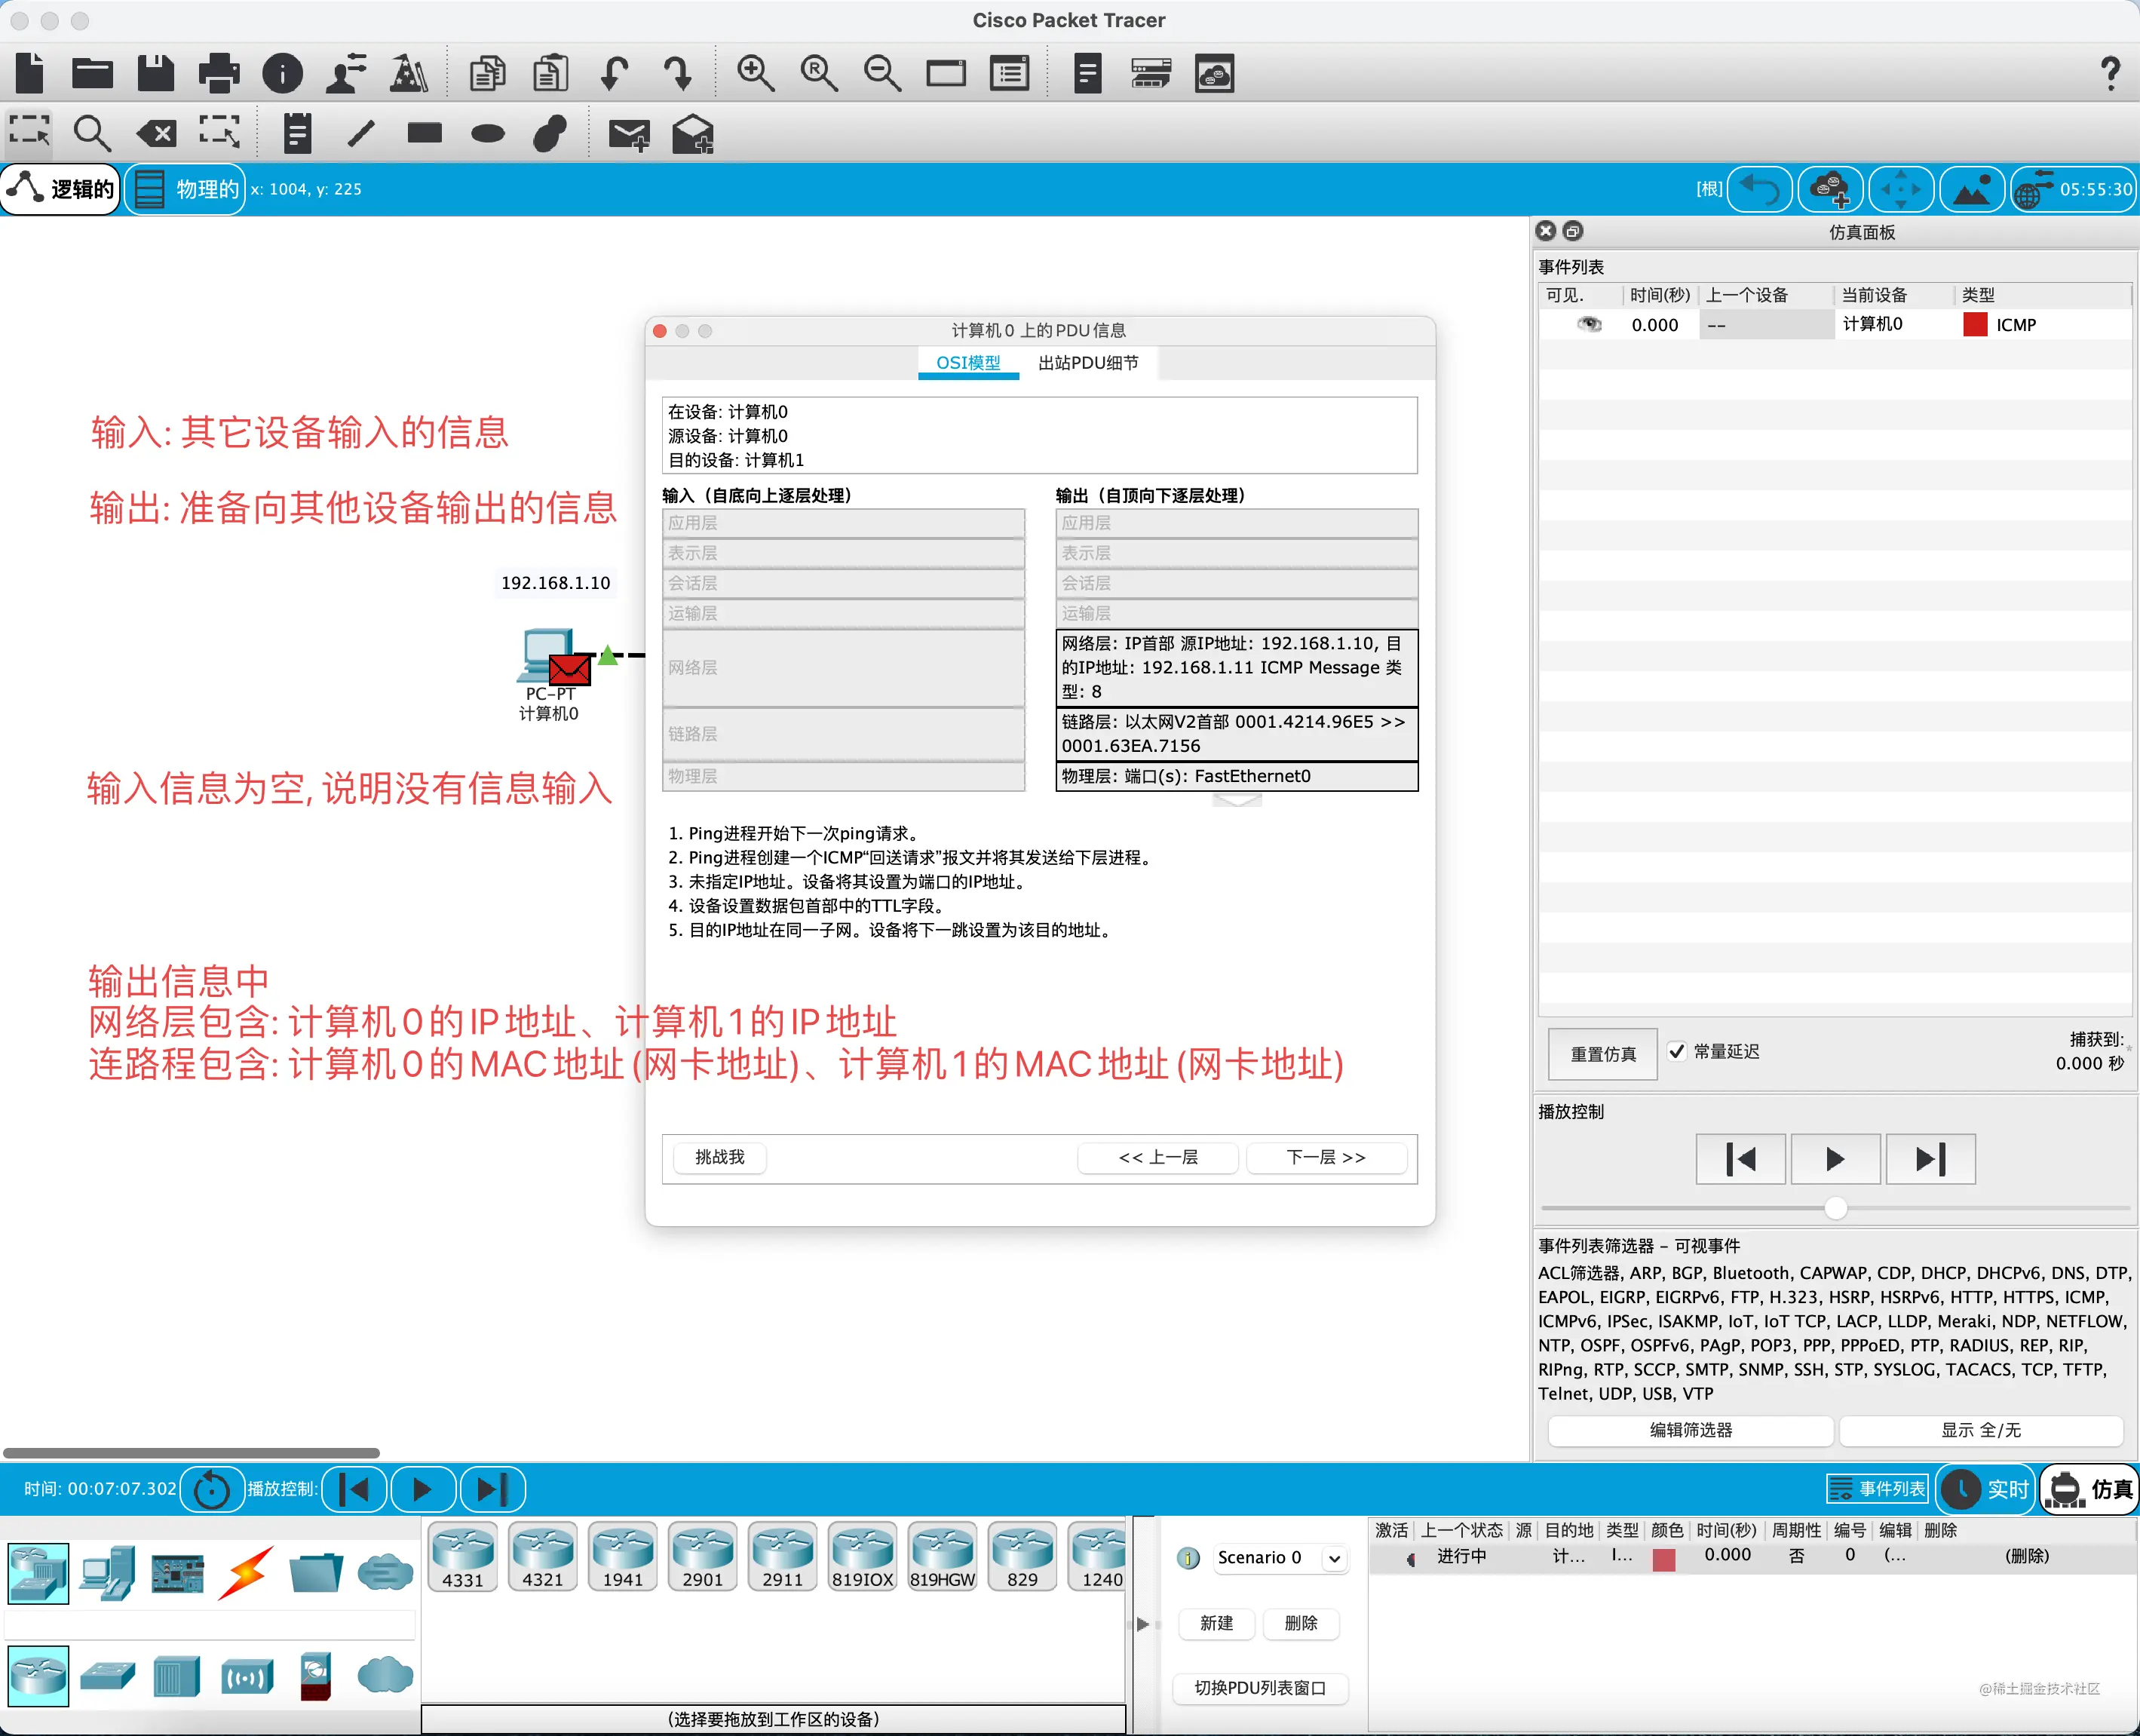Screen dimensions: 2140x1736
Task: Create a new file from toolbar
Action: 30,73
